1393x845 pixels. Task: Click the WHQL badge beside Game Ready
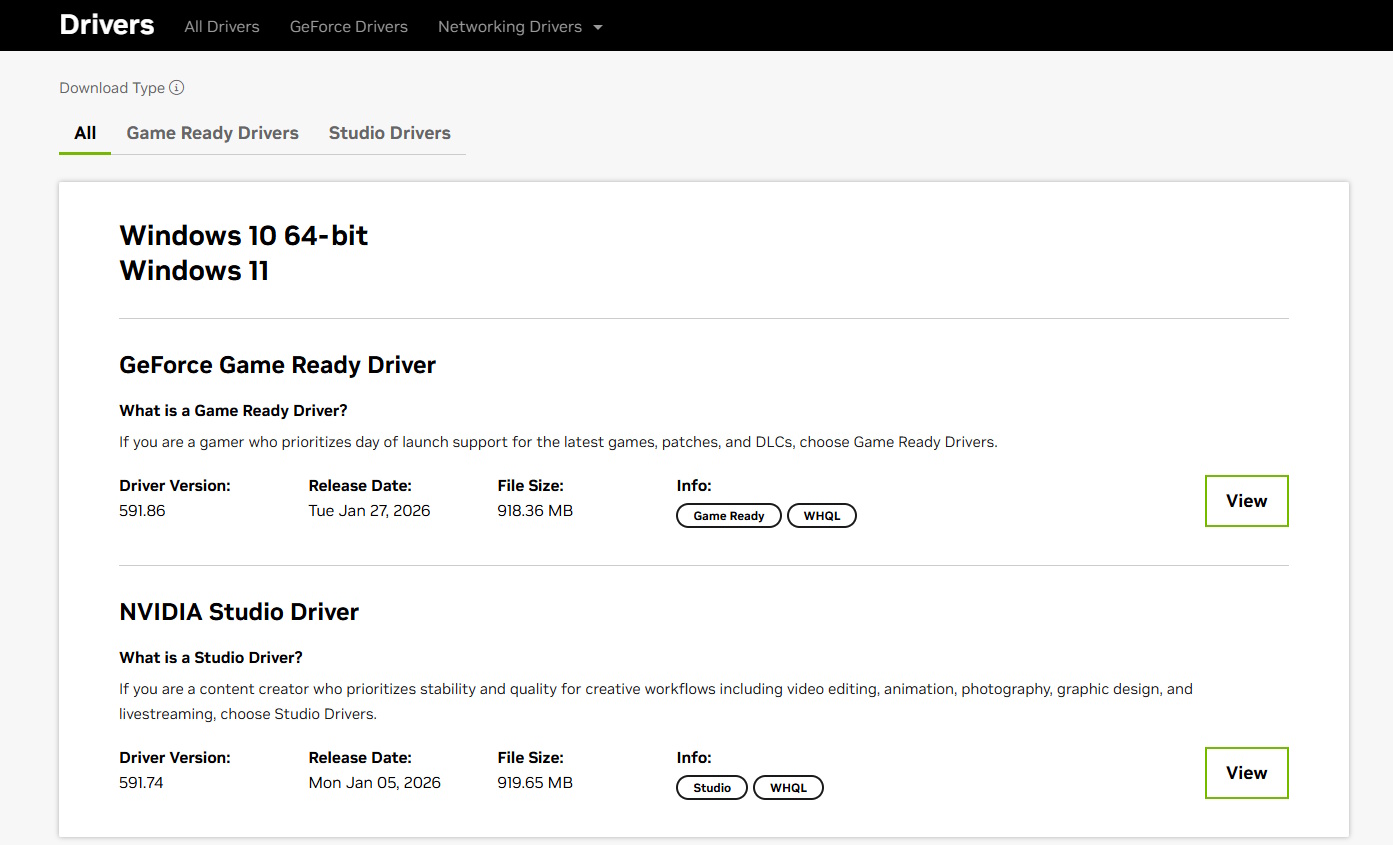point(822,516)
